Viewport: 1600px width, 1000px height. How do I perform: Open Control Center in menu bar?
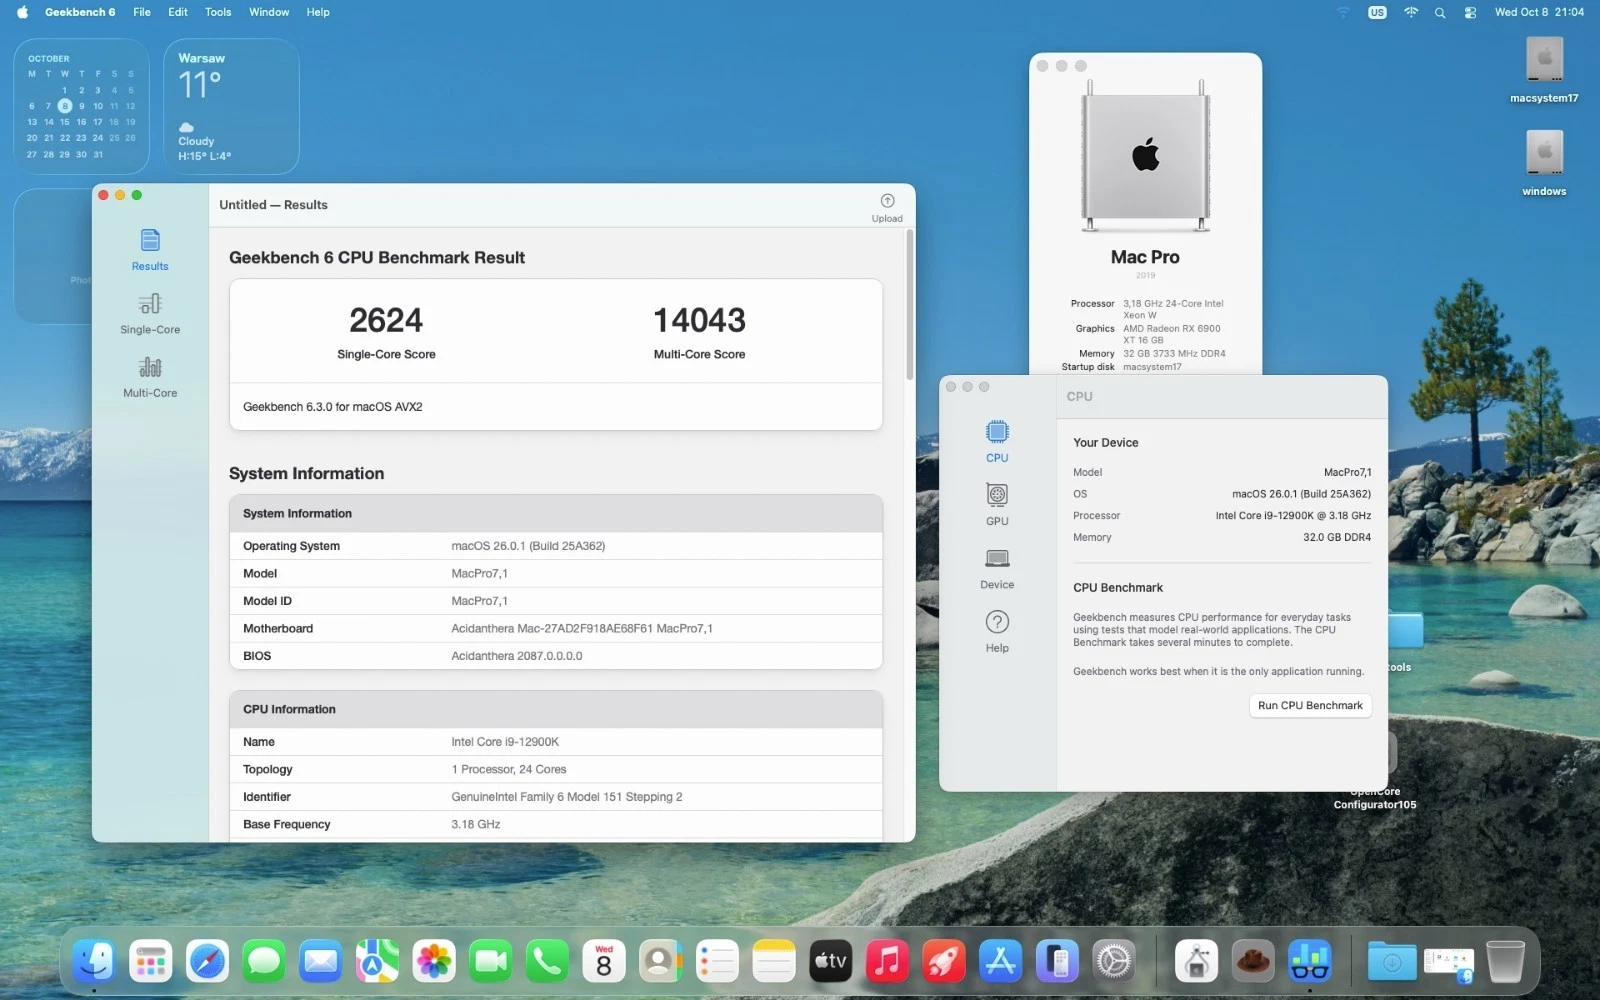[1470, 12]
